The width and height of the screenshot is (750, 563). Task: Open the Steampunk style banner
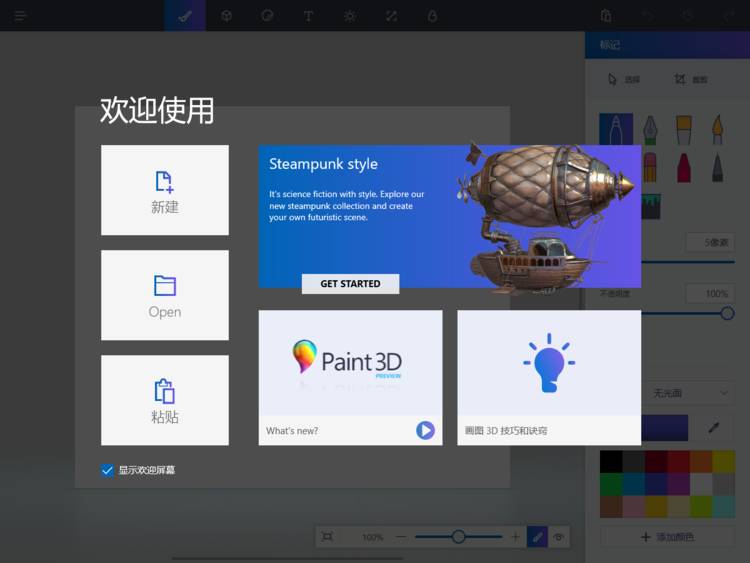[450, 216]
